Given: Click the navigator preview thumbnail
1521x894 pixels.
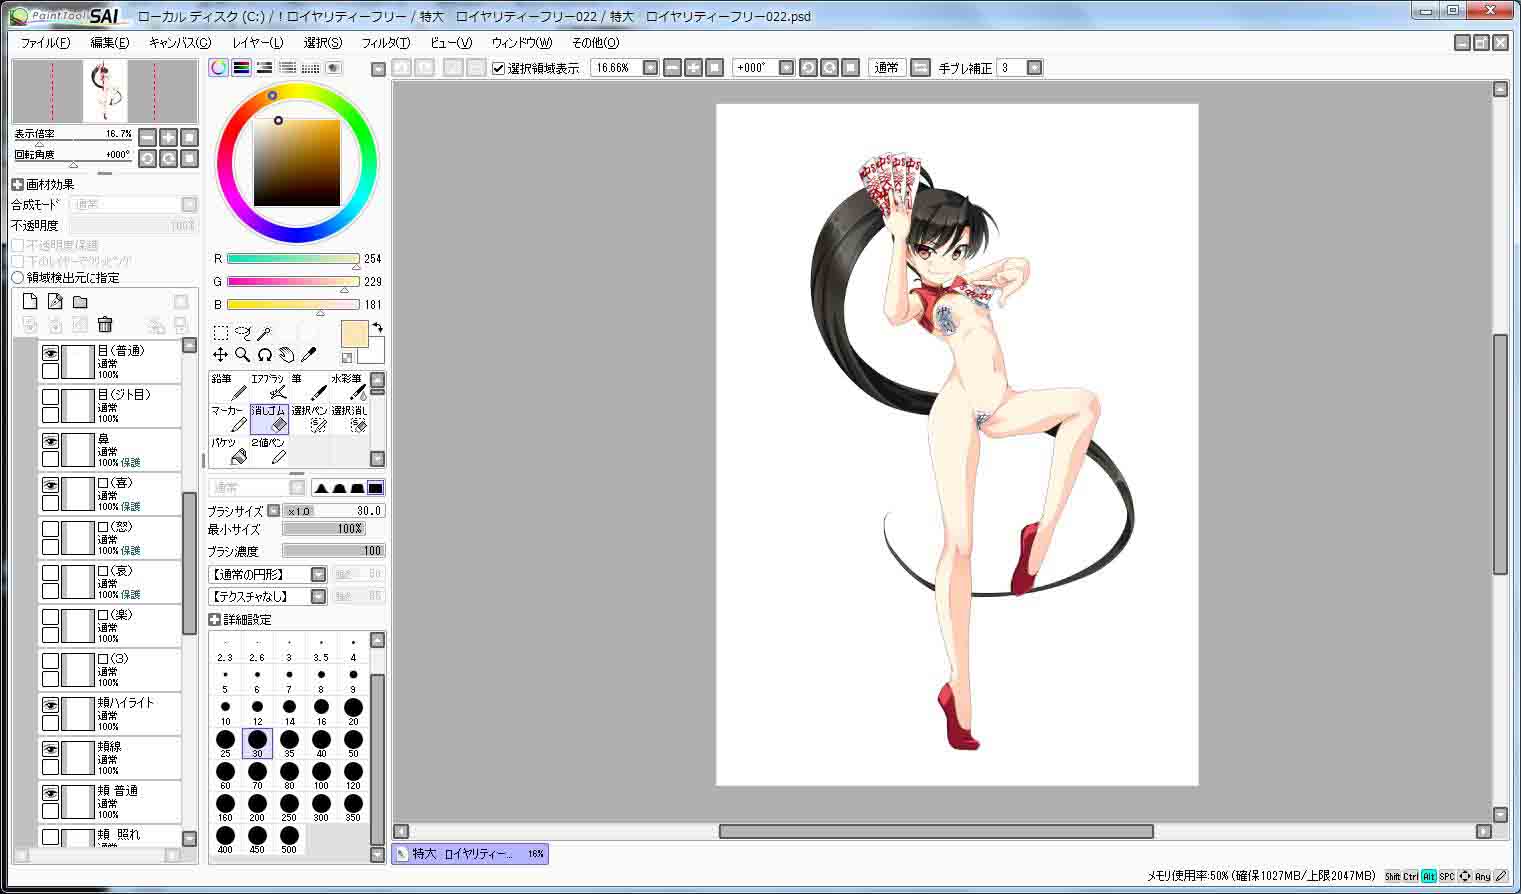Looking at the screenshot, I should 105,91.
